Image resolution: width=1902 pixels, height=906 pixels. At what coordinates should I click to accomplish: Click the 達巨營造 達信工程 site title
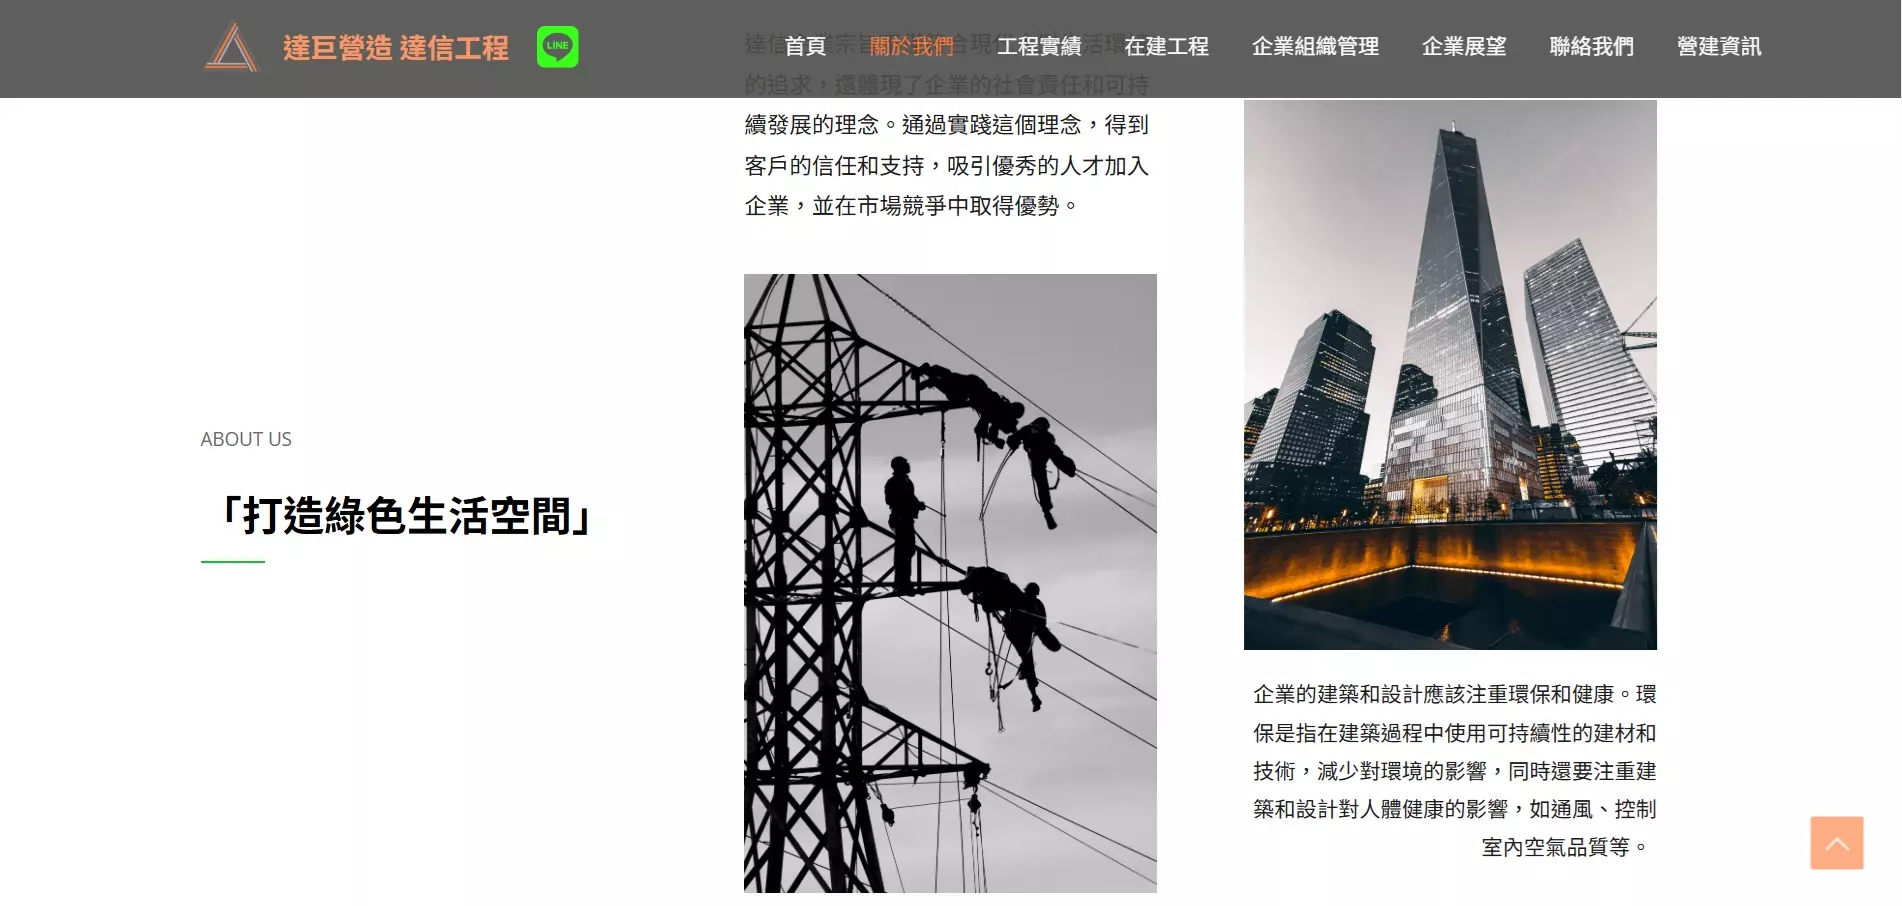(x=396, y=48)
